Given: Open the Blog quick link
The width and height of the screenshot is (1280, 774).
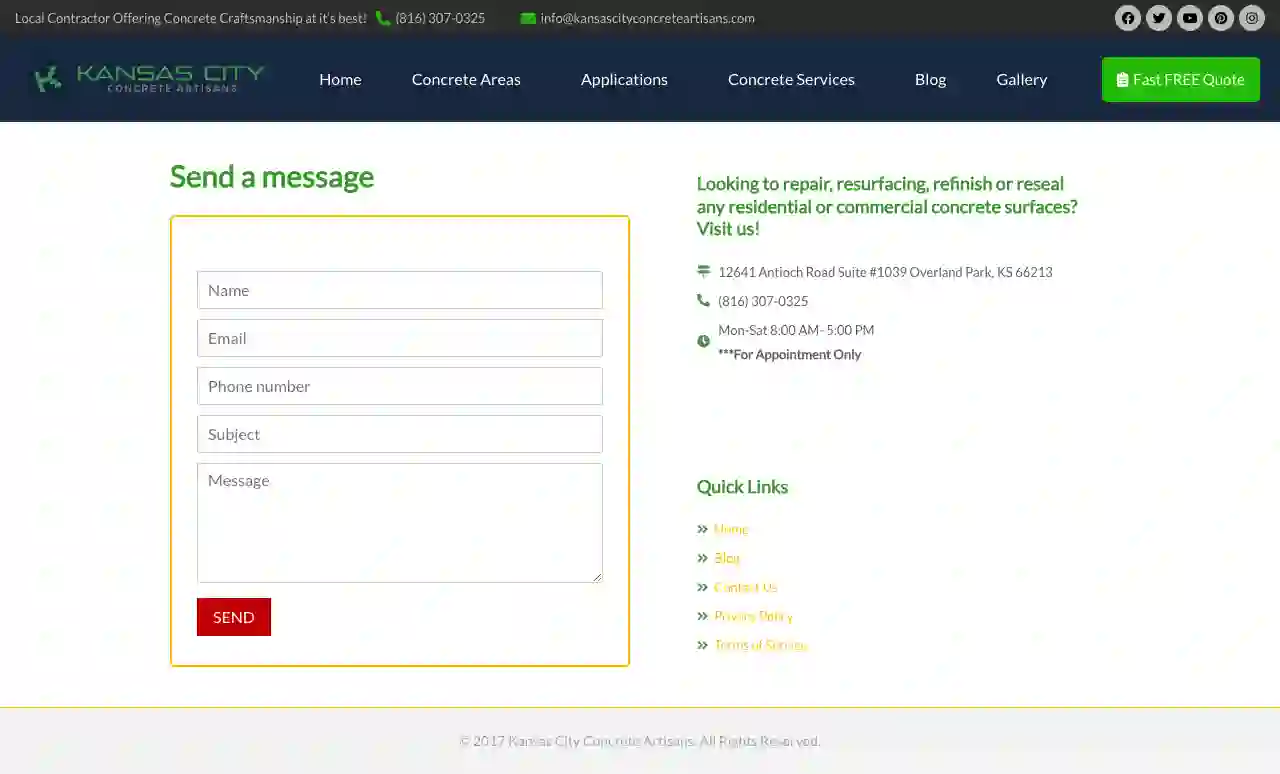Looking at the screenshot, I should [727, 558].
